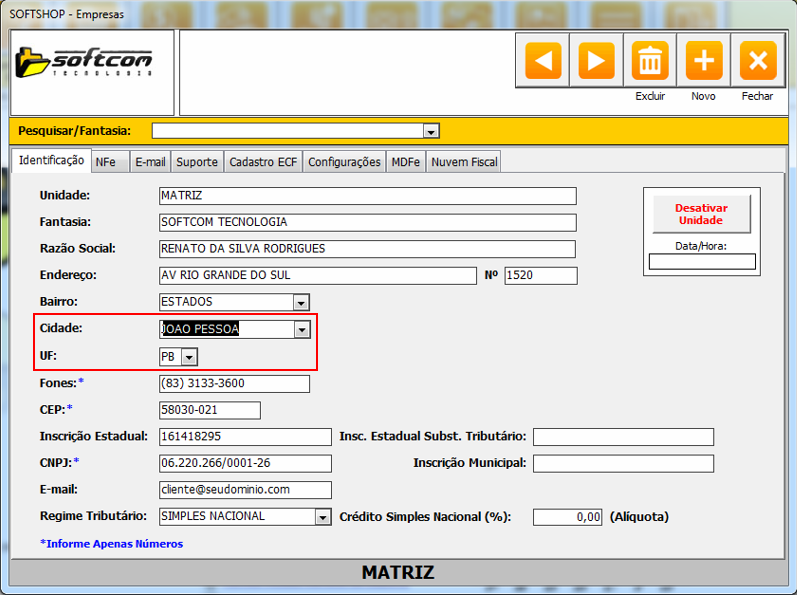Open the Cadastro ECF tab

263,162
